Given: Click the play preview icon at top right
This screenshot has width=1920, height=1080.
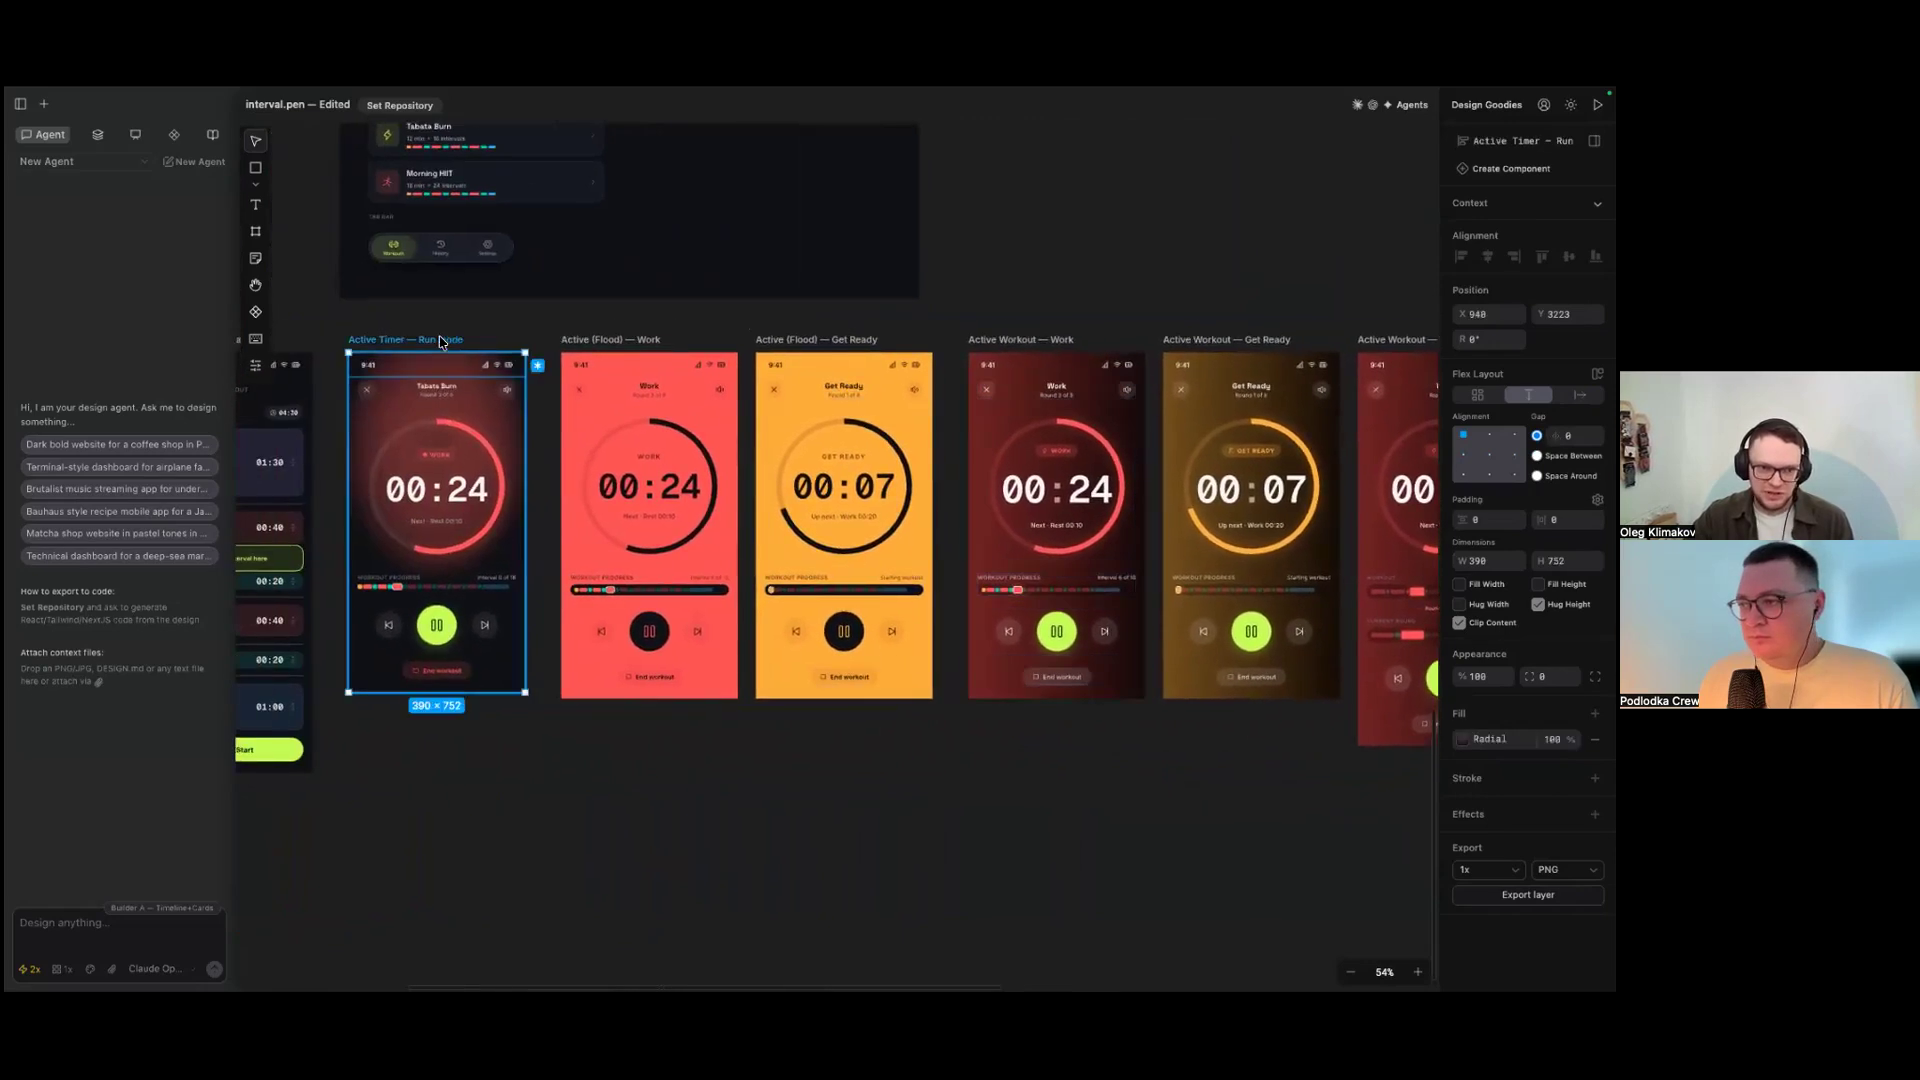Looking at the screenshot, I should (x=1598, y=104).
